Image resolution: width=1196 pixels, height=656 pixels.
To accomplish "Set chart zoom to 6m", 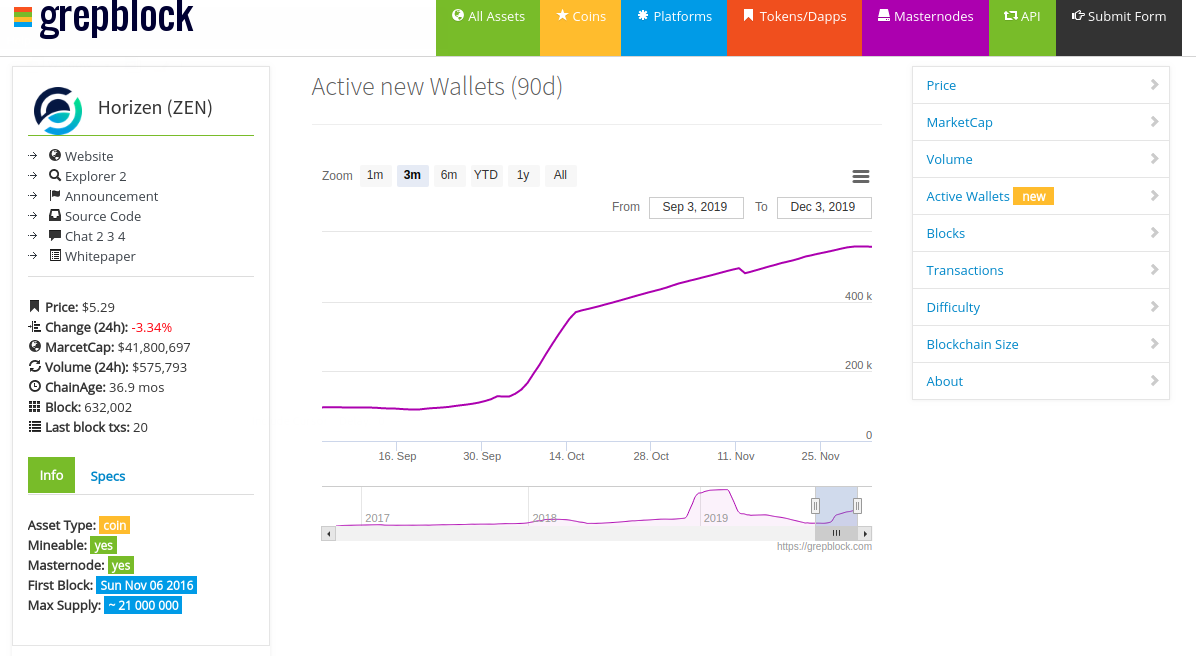I will (x=449, y=175).
